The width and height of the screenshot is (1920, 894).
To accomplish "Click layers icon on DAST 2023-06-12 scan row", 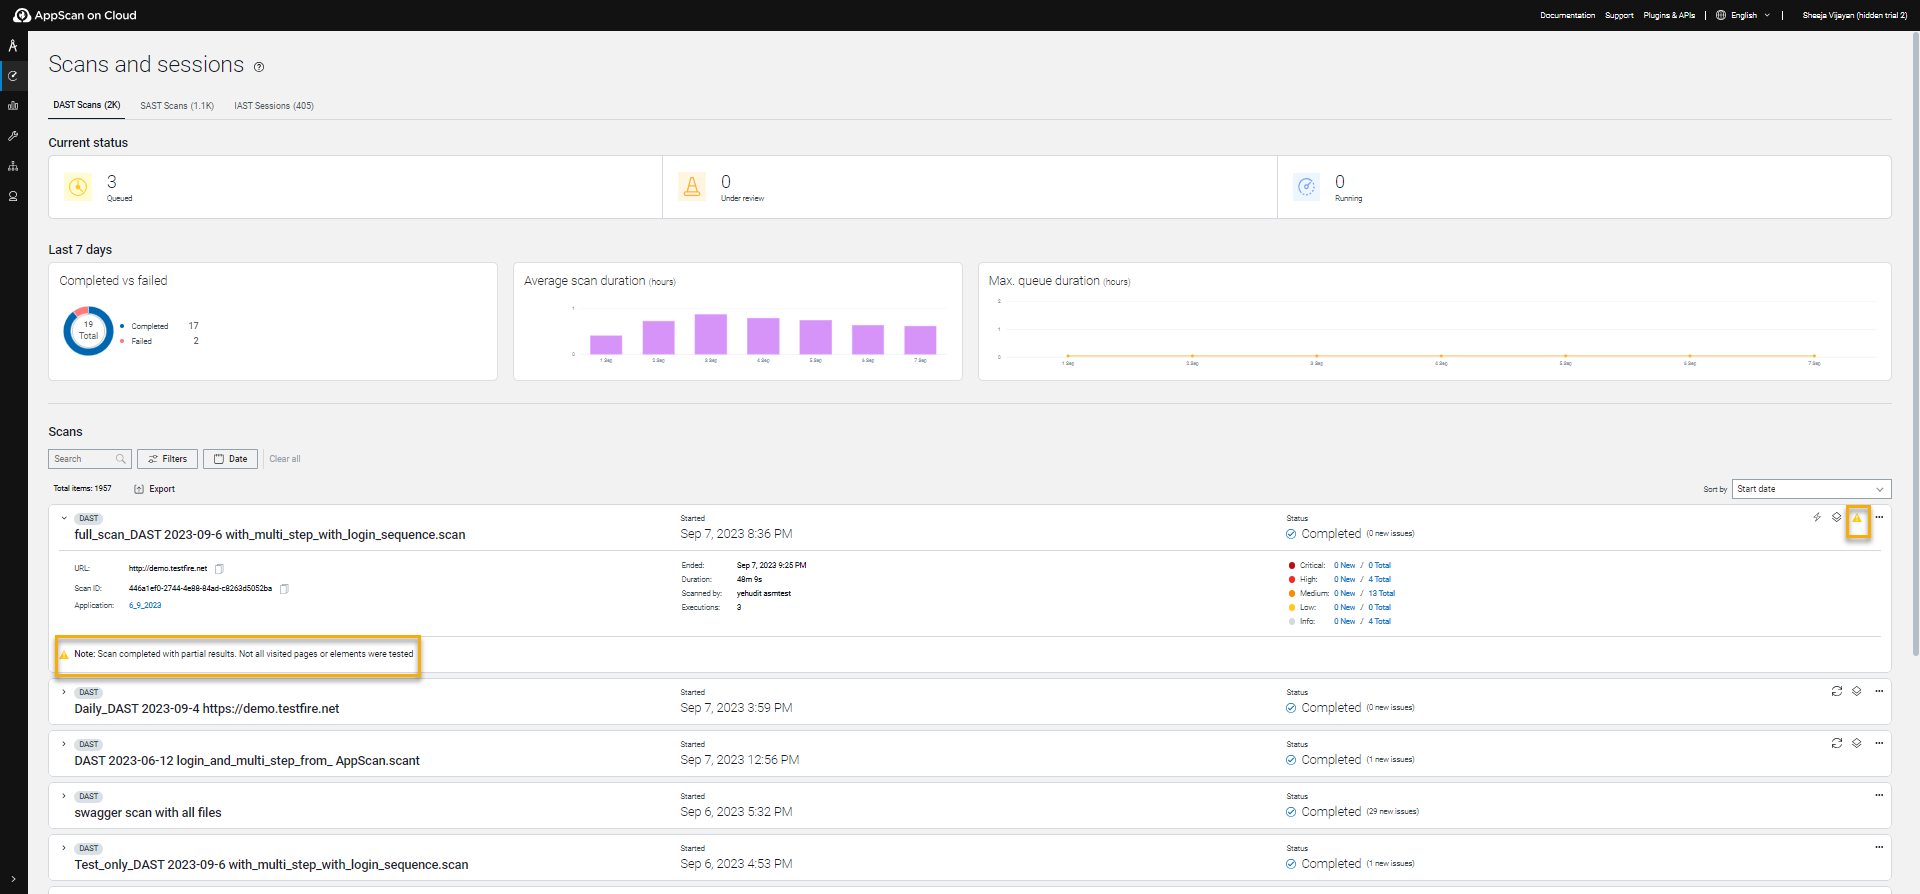I will (x=1856, y=743).
